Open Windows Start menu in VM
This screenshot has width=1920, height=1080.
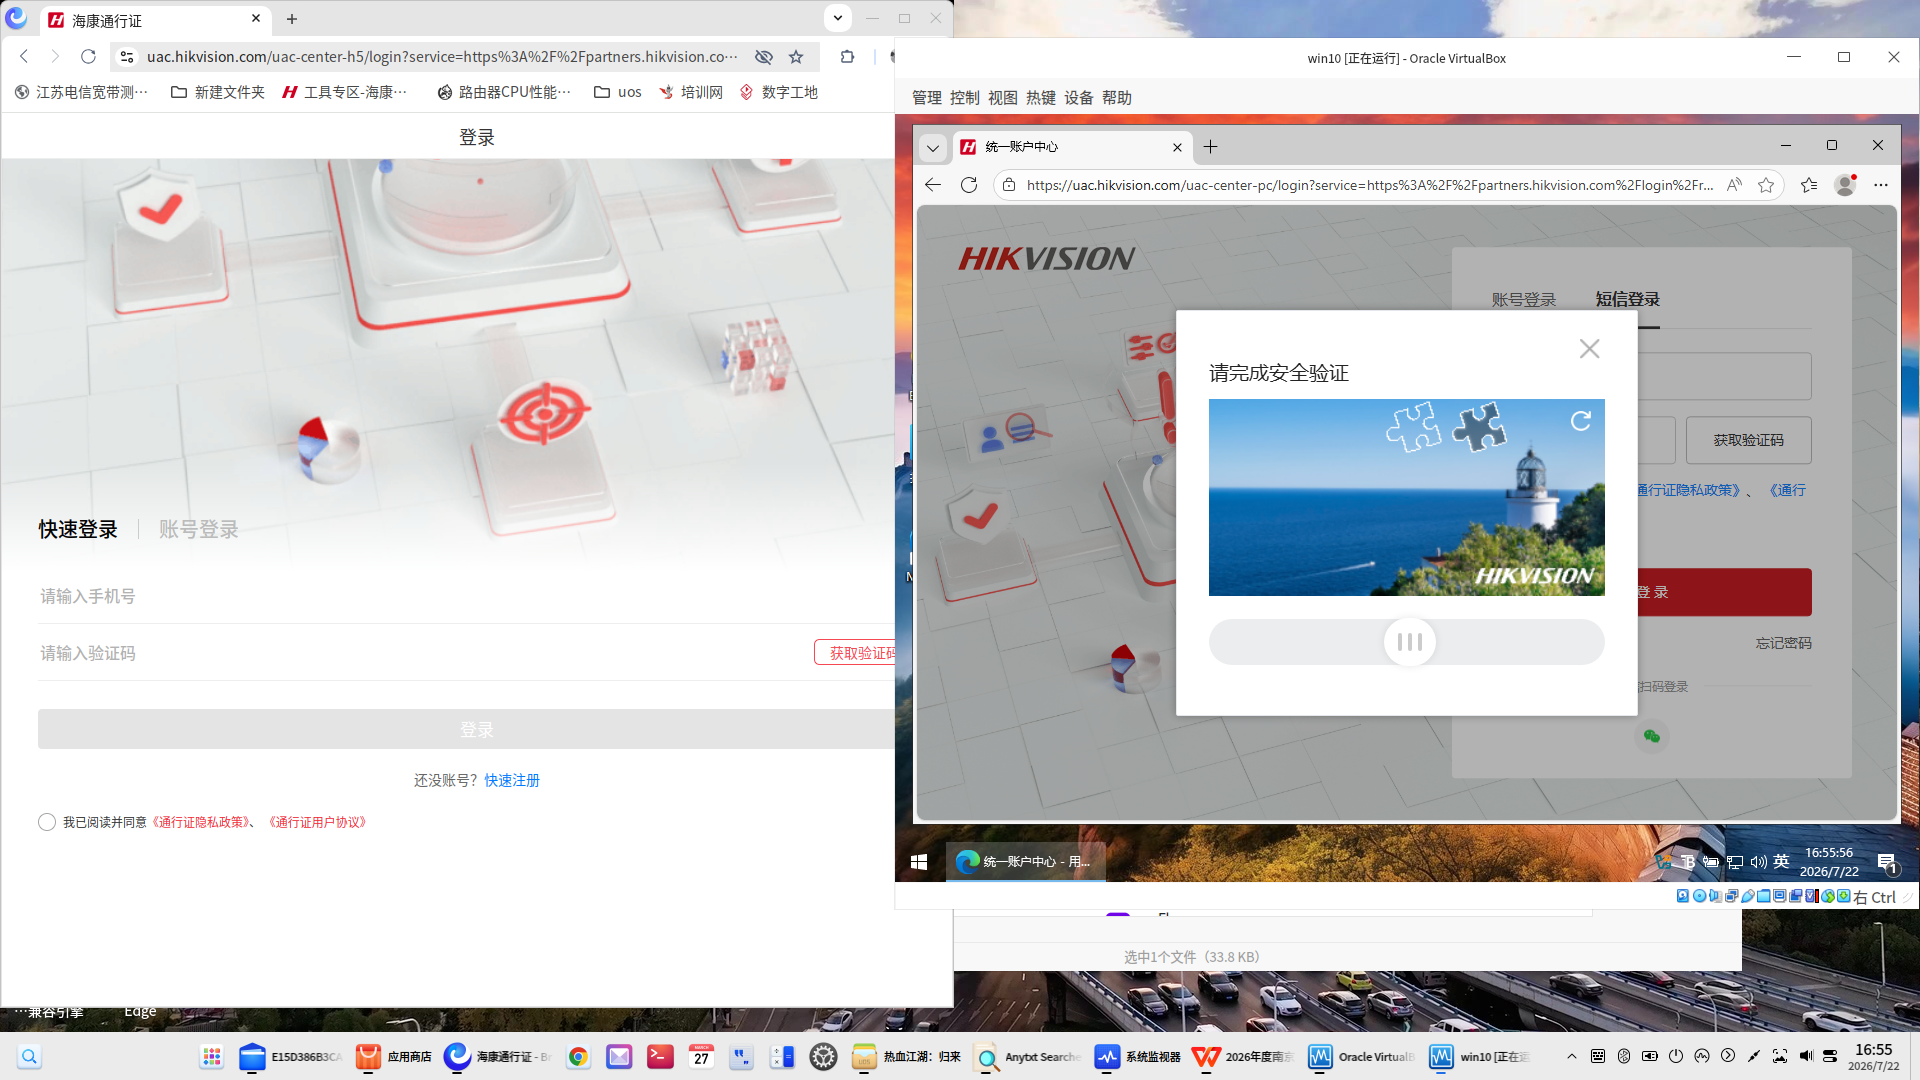[919, 861]
